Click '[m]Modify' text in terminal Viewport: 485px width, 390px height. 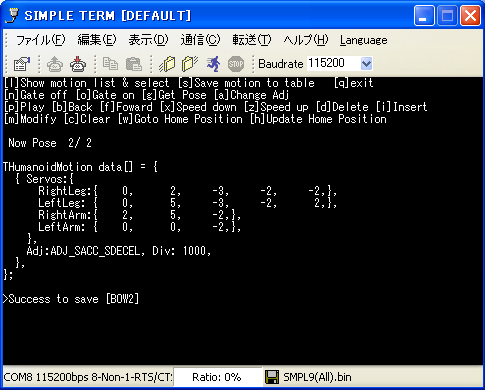click(30, 119)
